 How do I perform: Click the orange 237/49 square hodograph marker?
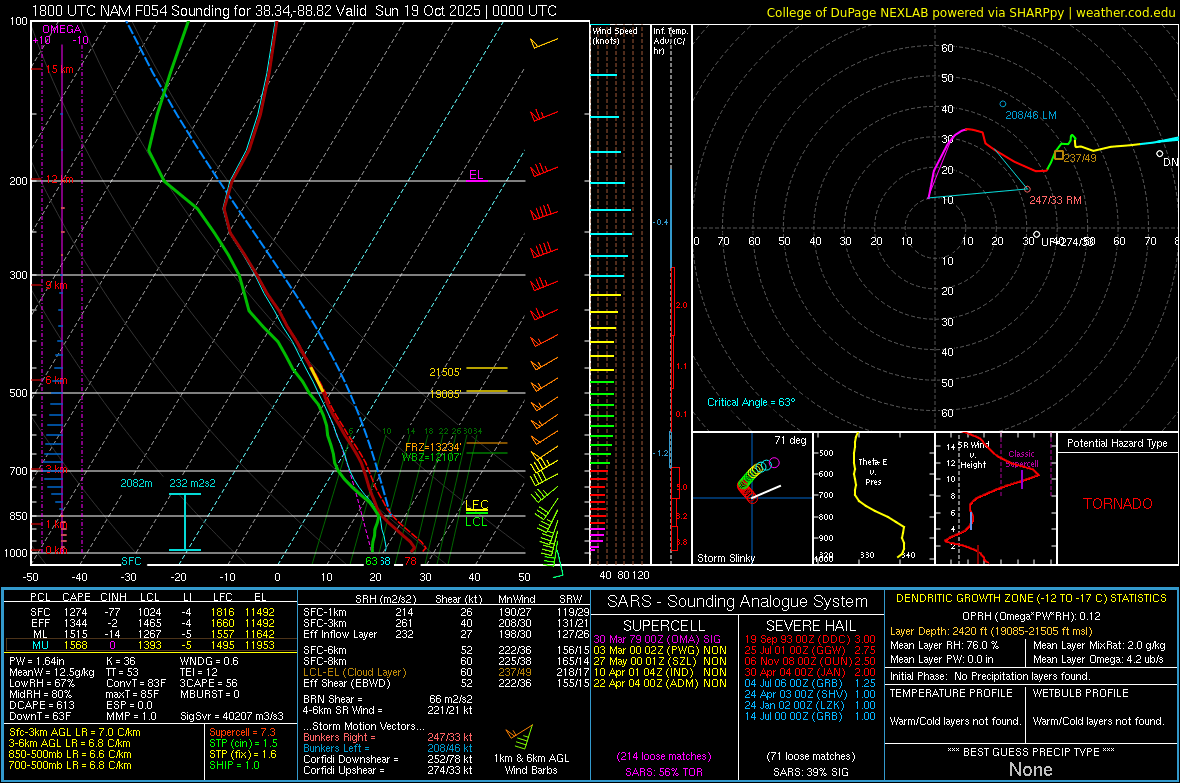click(1059, 156)
